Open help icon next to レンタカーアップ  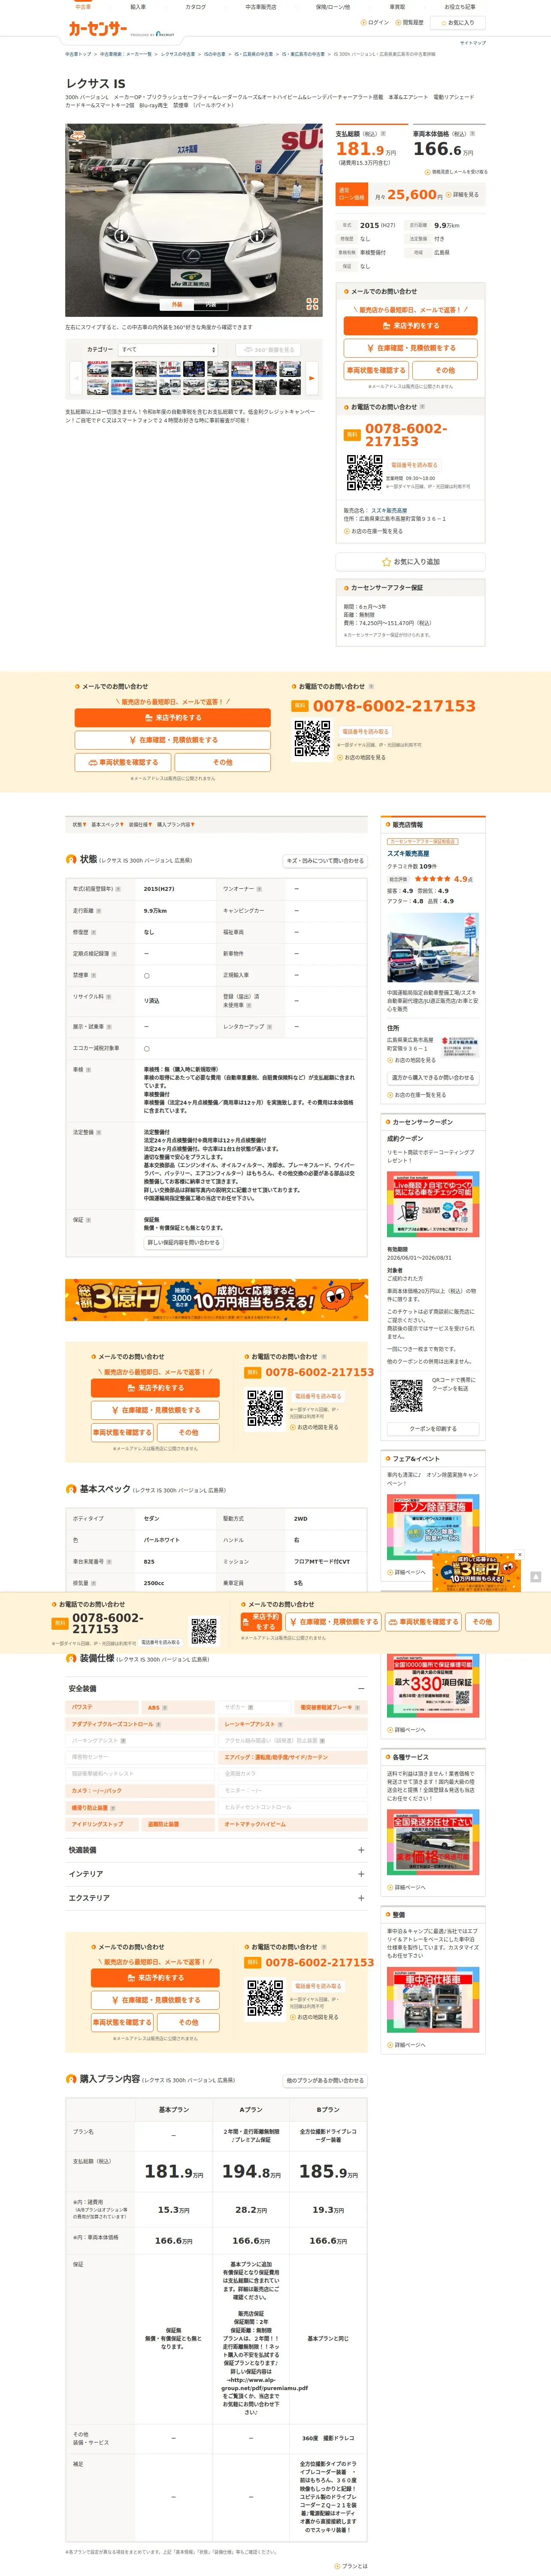(x=270, y=1027)
